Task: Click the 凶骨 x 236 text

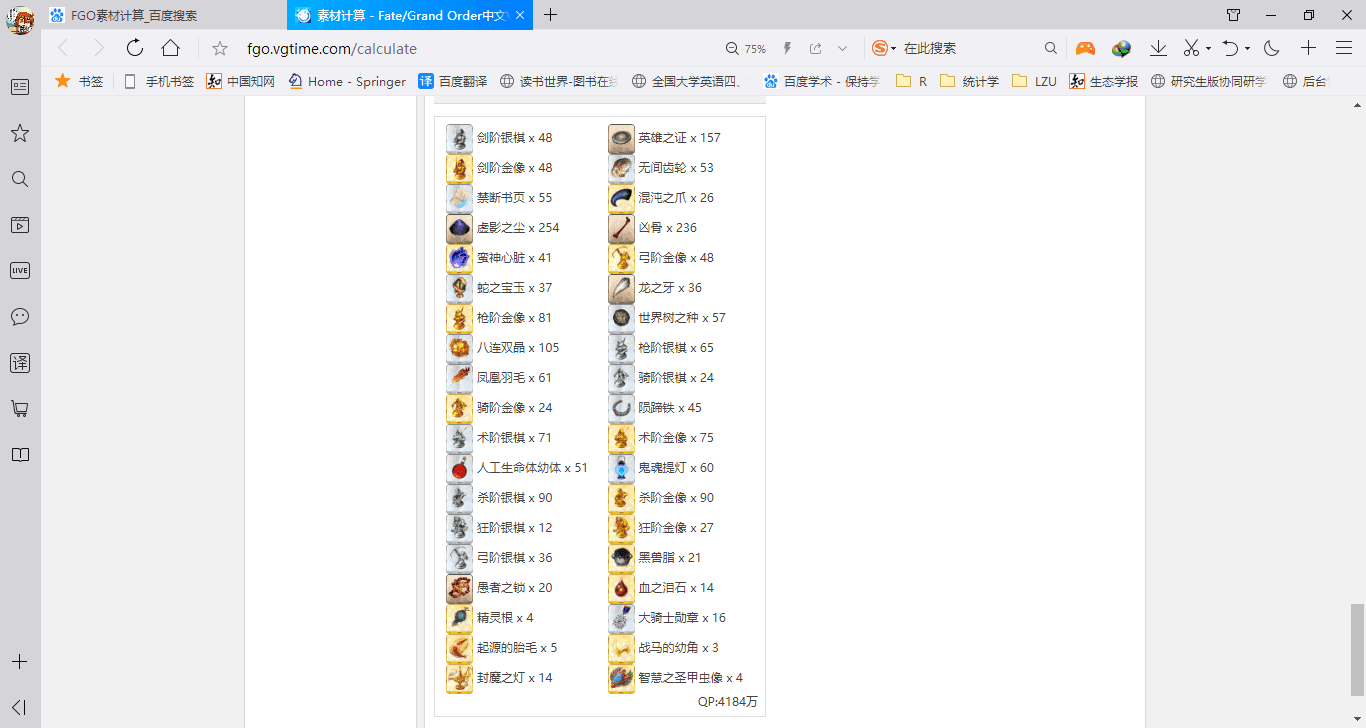Action: click(668, 228)
